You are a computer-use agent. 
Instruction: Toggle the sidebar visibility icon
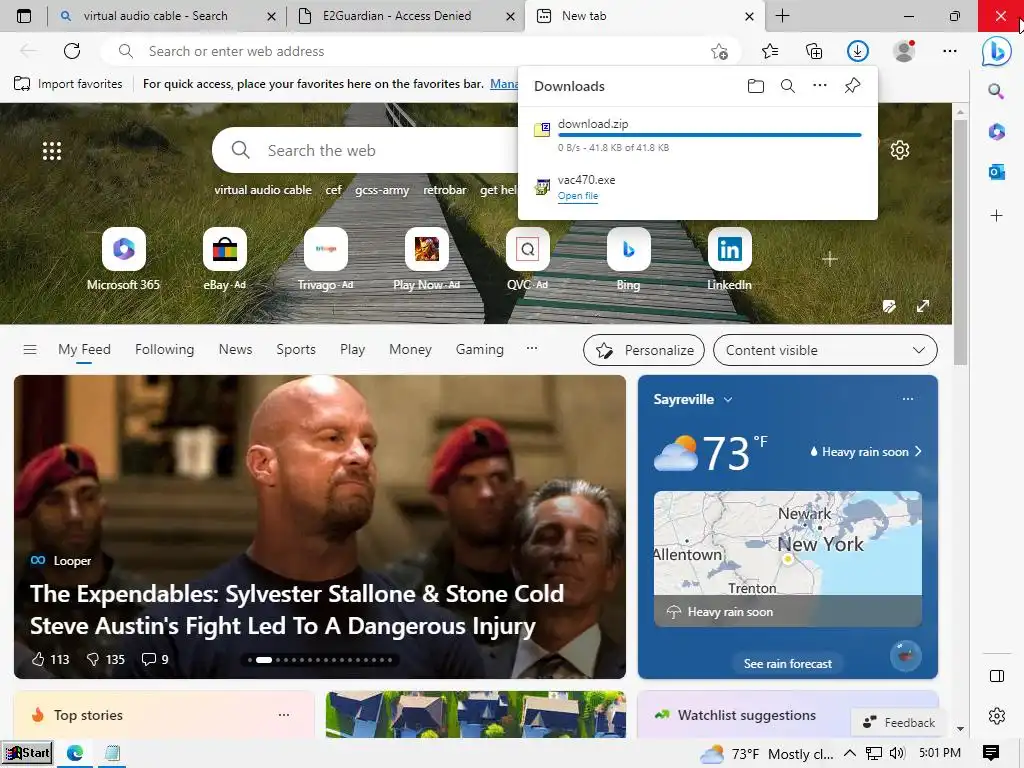click(997, 676)
